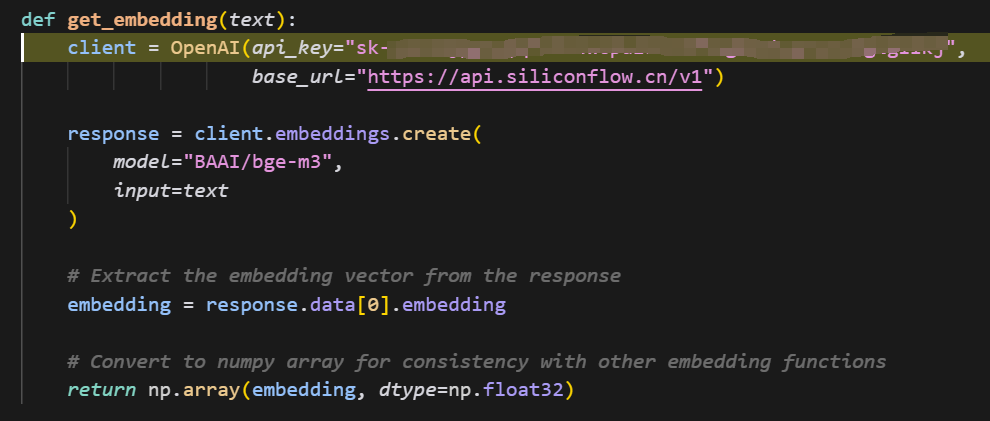Image resolution: width=990 pixels, height=421 pixels.
Task: Click float32 in np.float32
Action: tap(523, 391)
